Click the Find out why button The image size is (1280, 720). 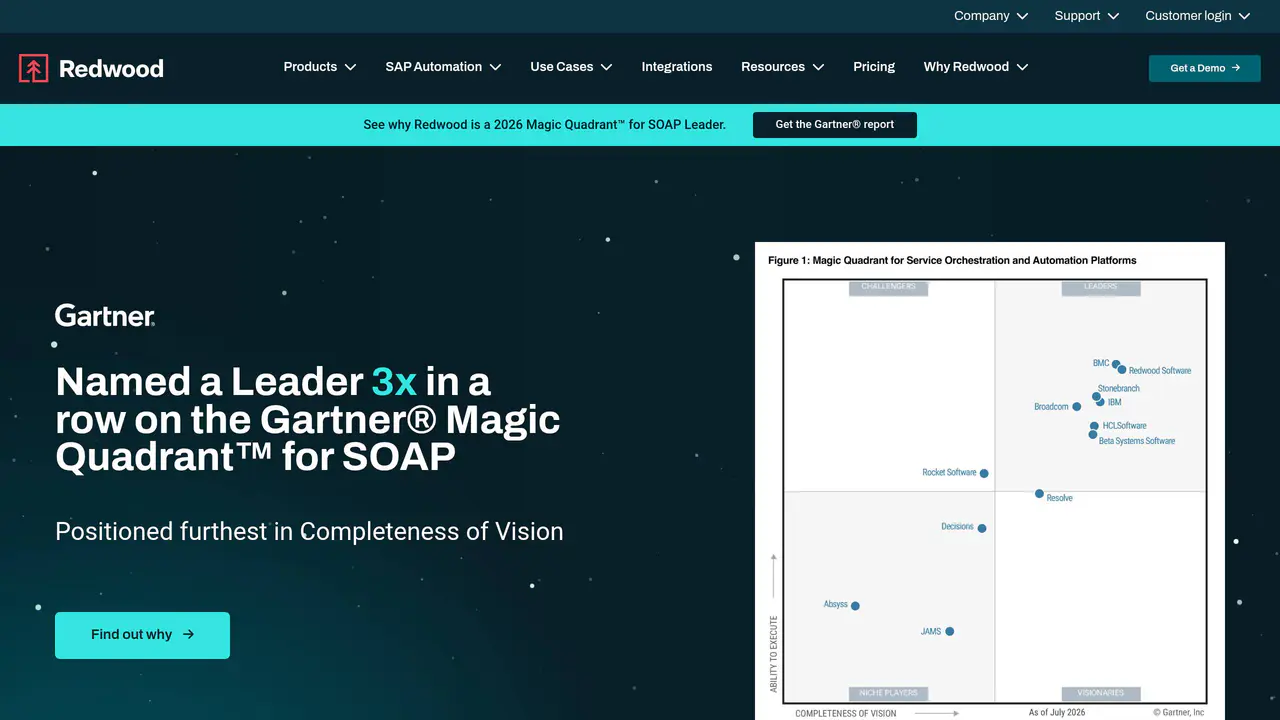[142, 635]
